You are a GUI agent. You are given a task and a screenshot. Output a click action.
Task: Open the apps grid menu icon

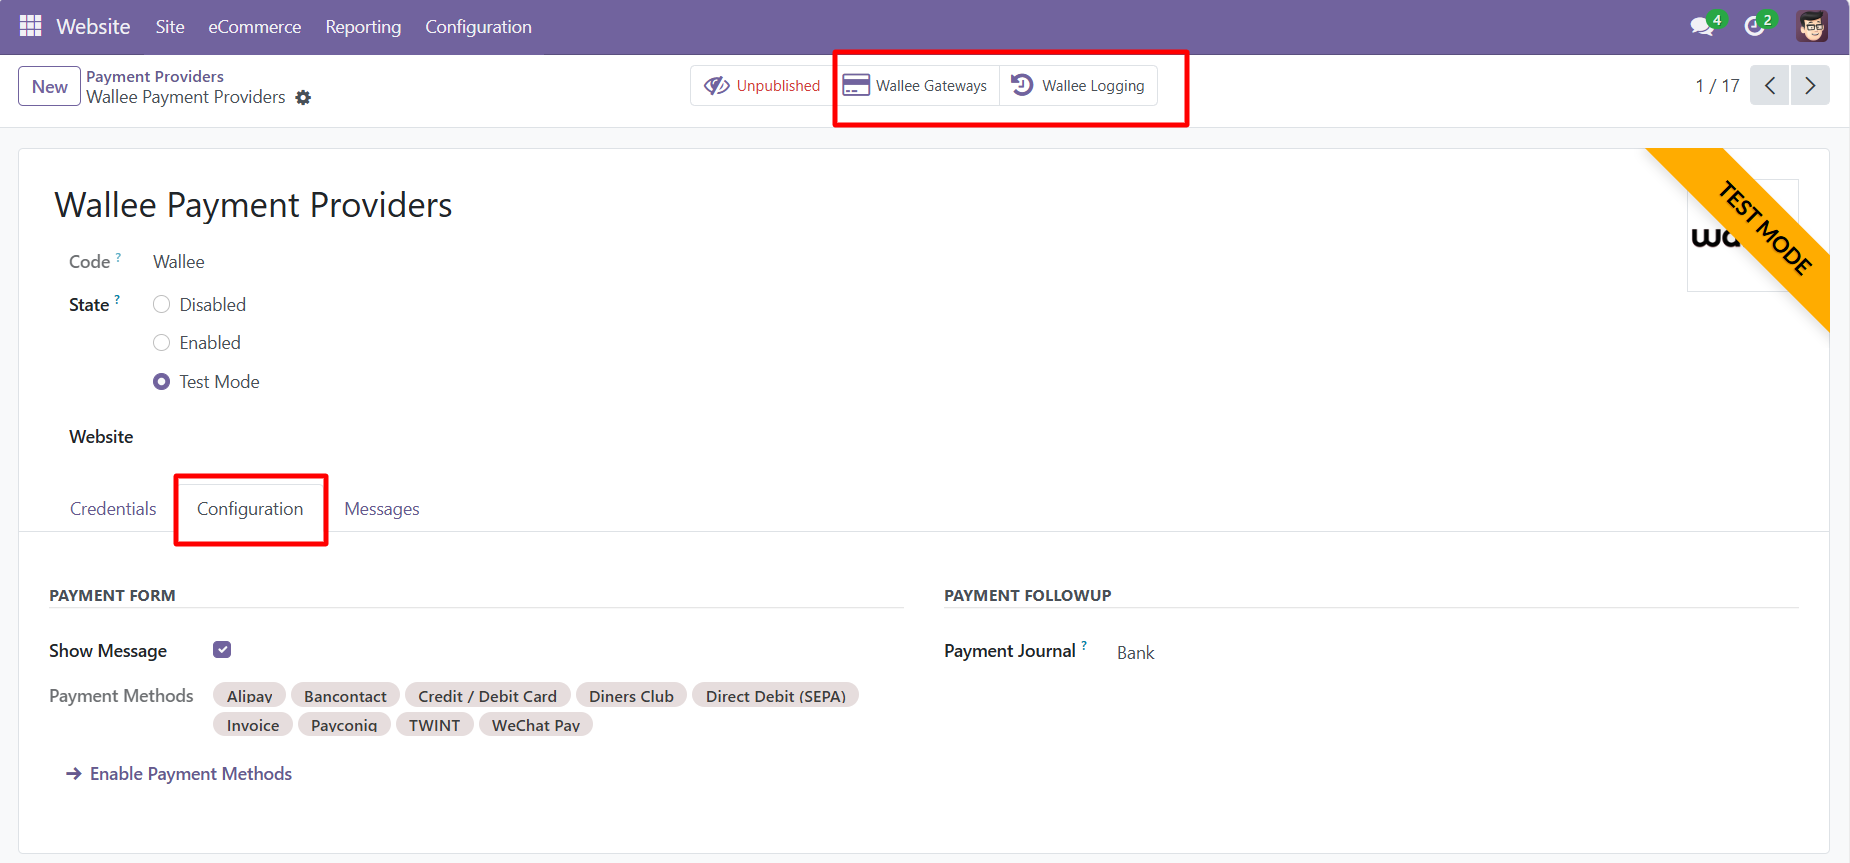pyautogui.click(x=30, y=26)
